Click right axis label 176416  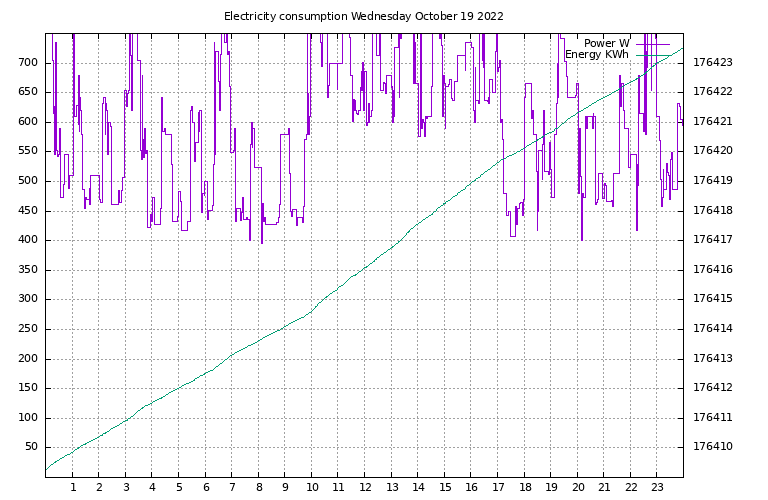point(713,269)
